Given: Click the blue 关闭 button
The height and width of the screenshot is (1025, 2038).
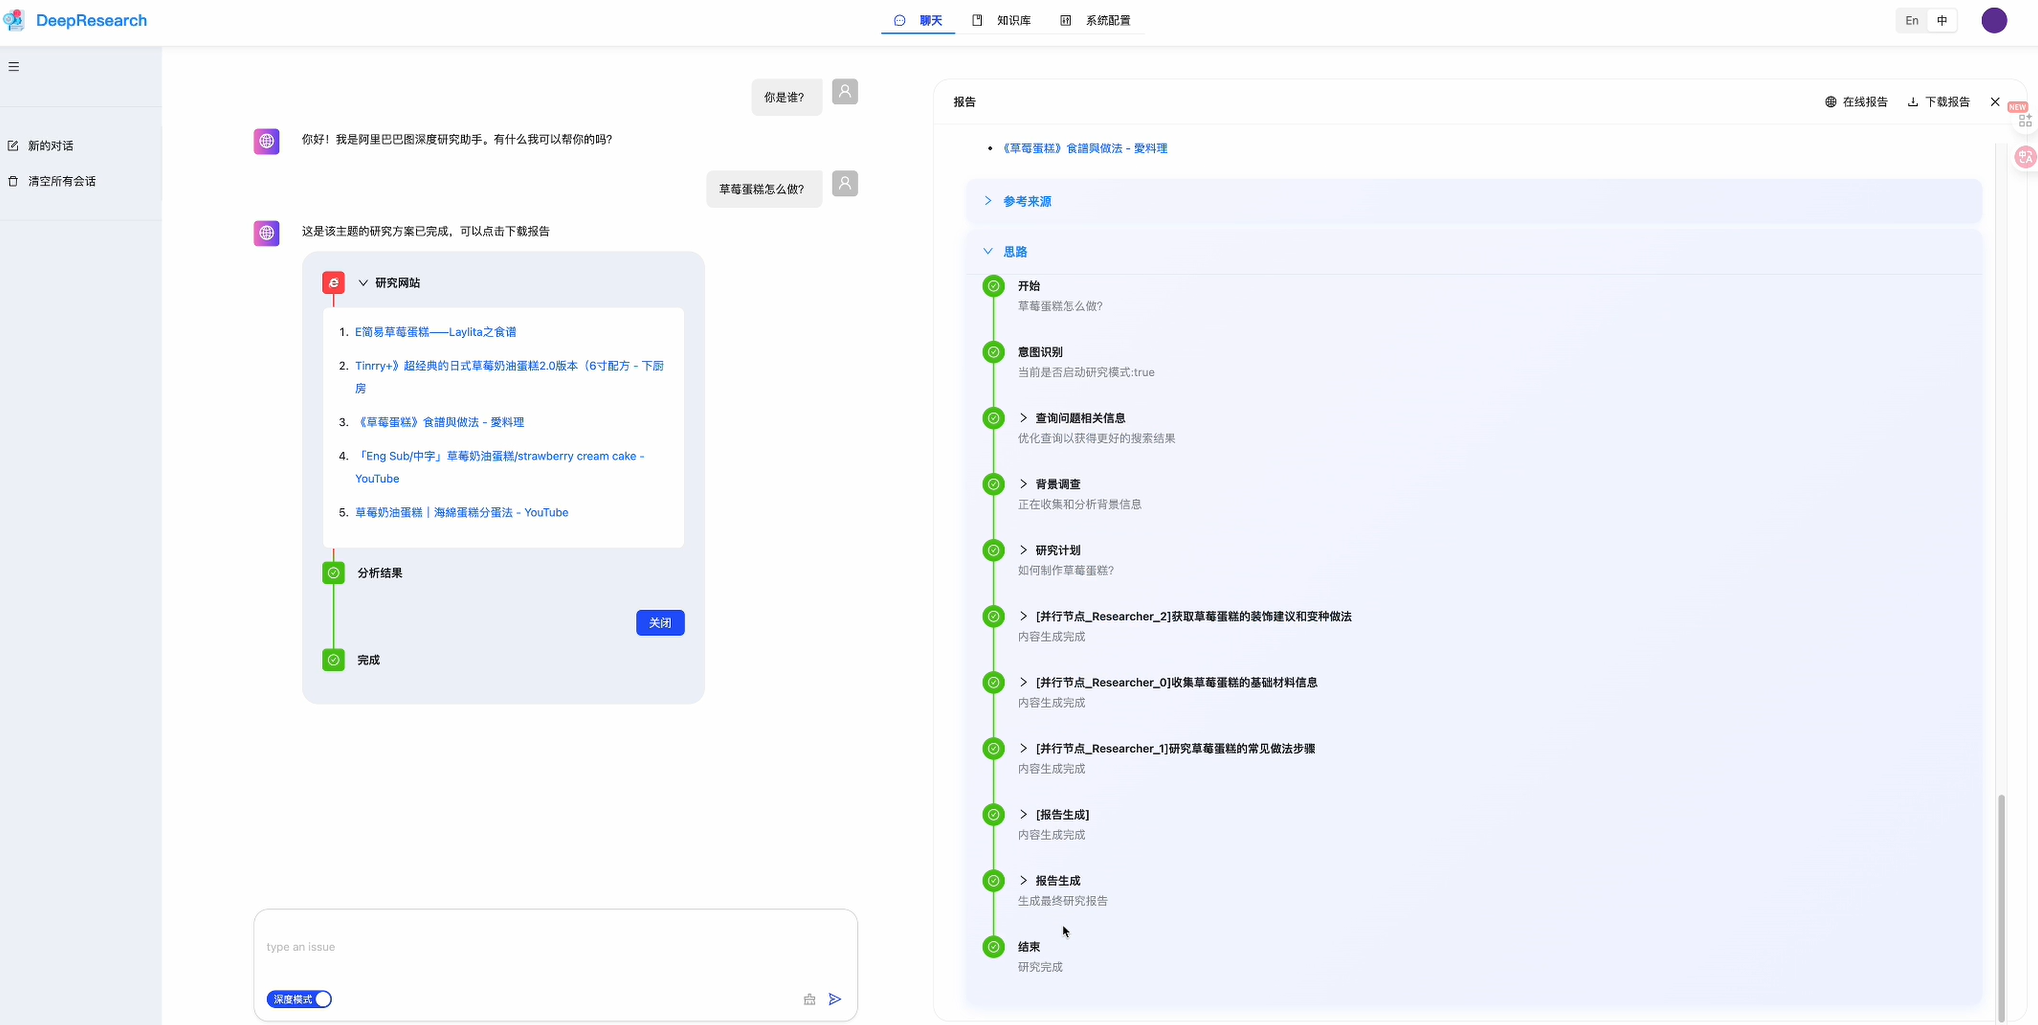Looking at the screenshot, I should point(660,623).
